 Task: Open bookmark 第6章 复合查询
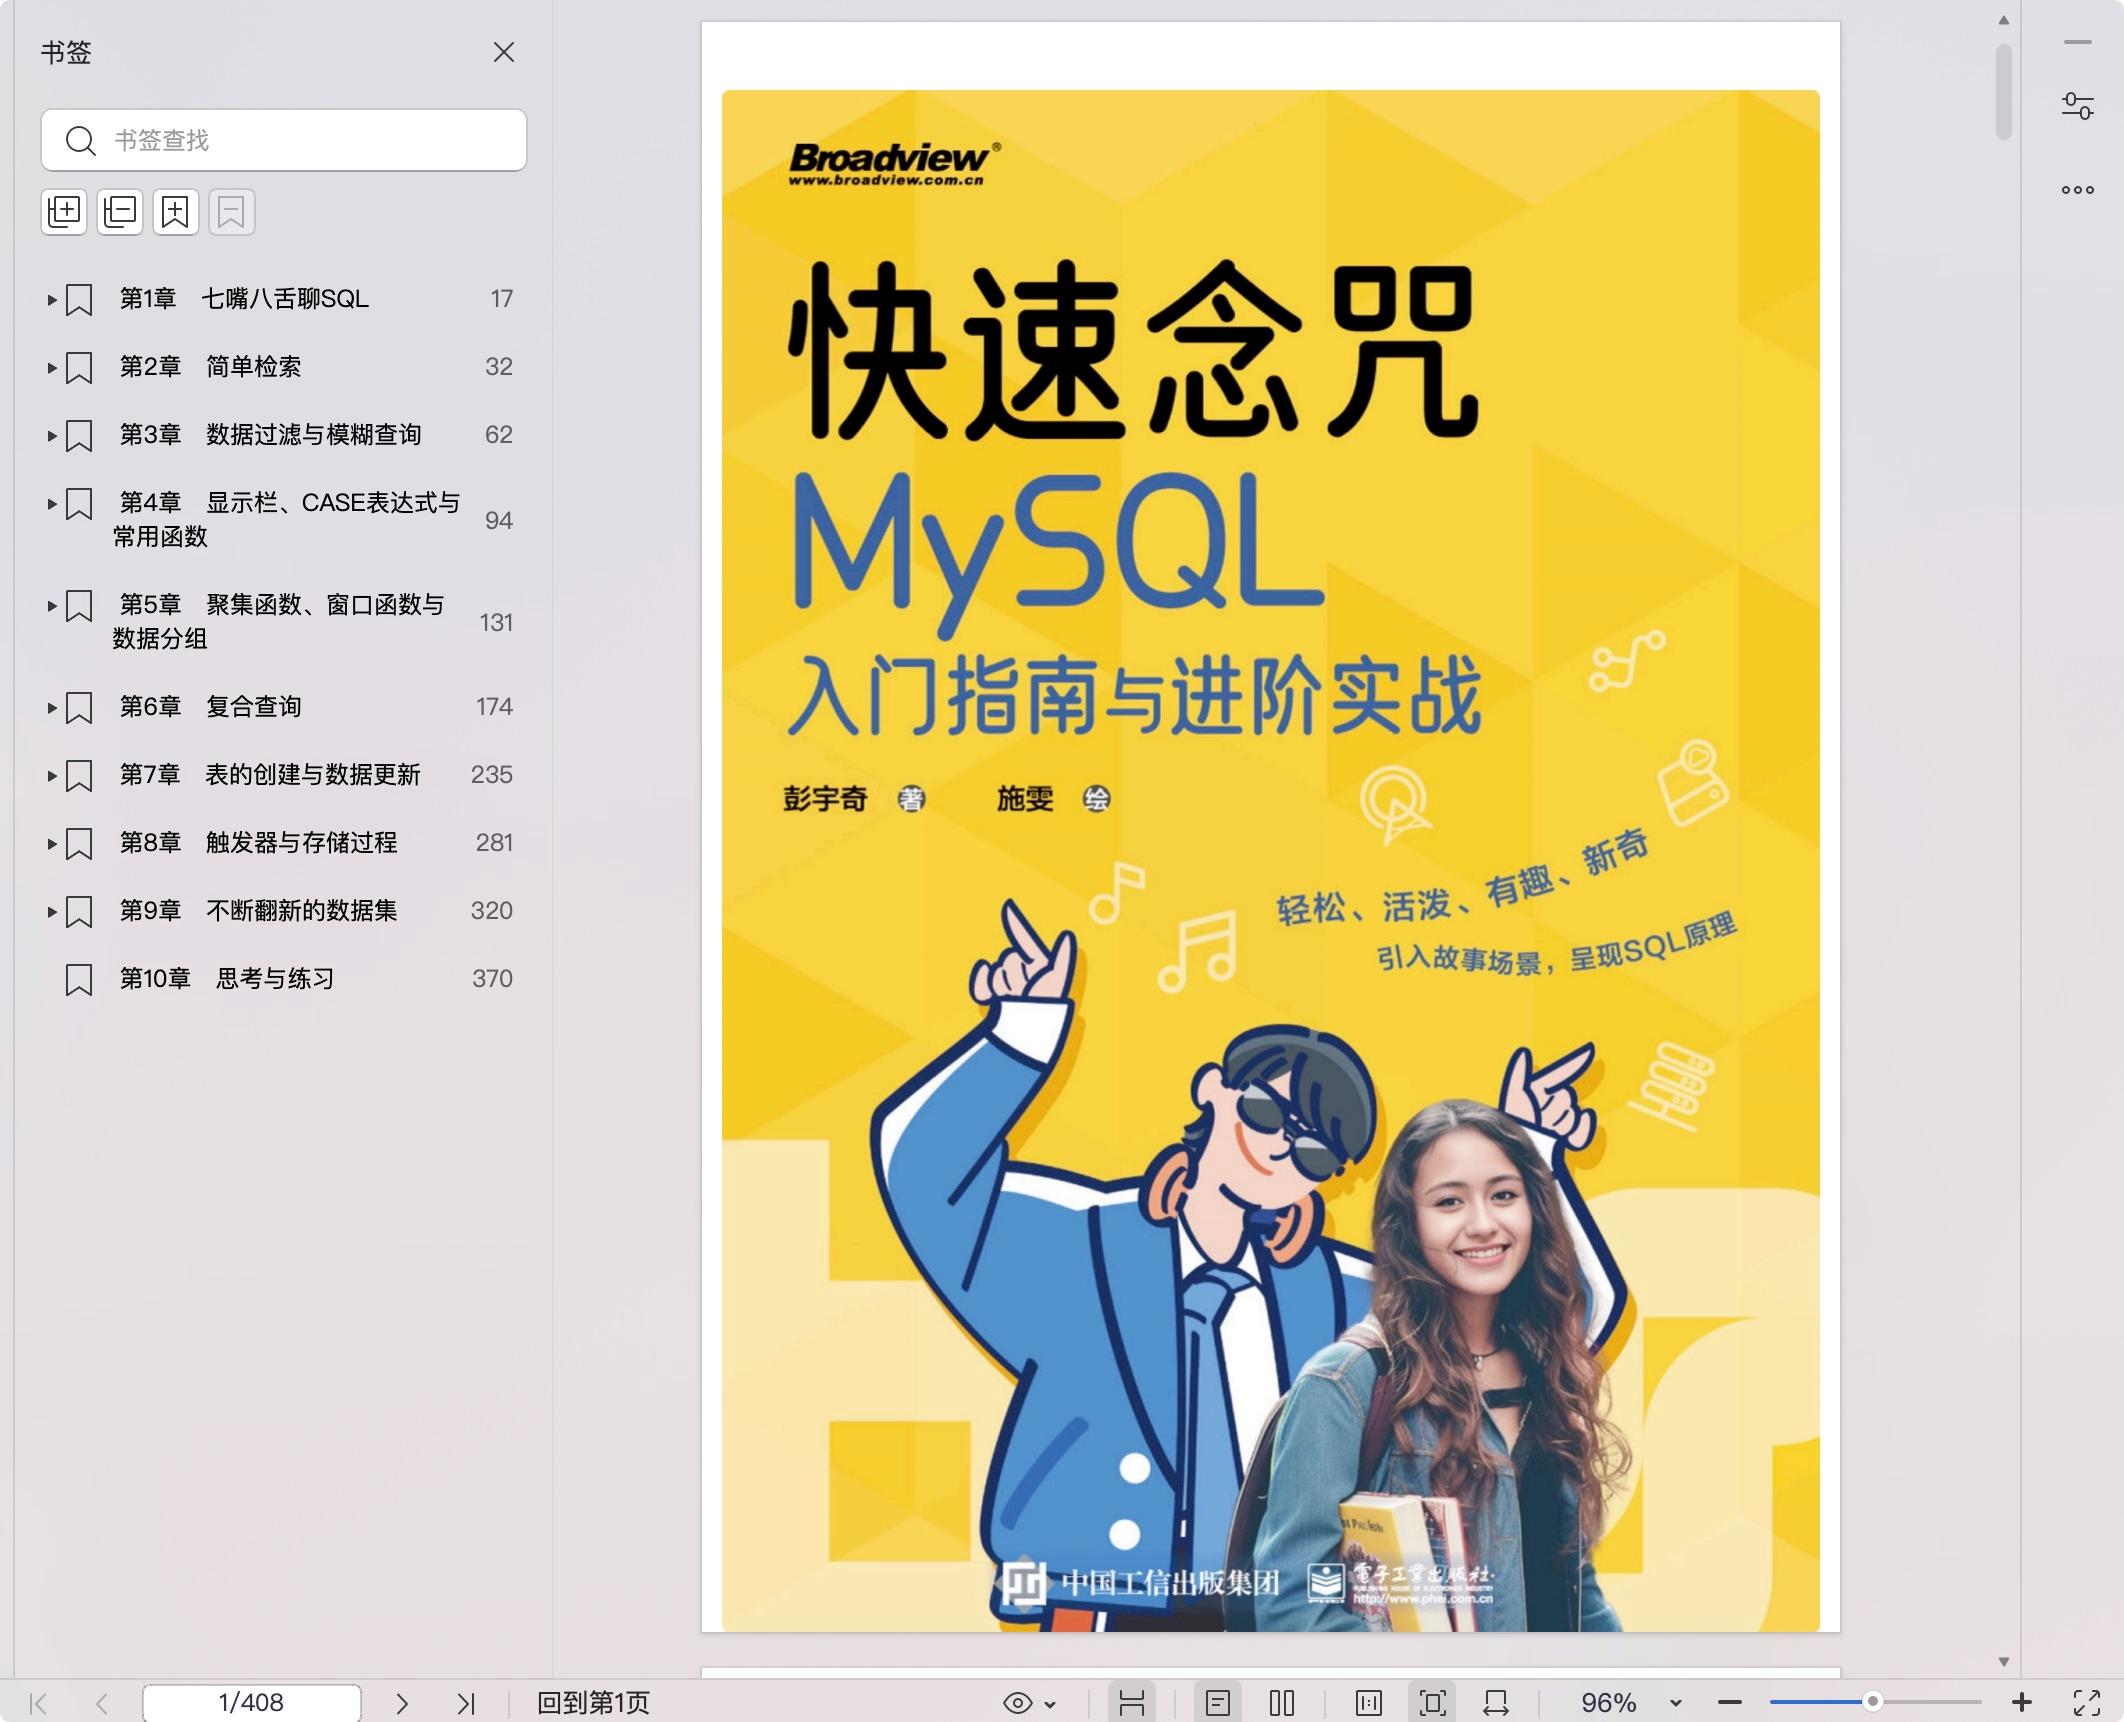coord(210,707)
